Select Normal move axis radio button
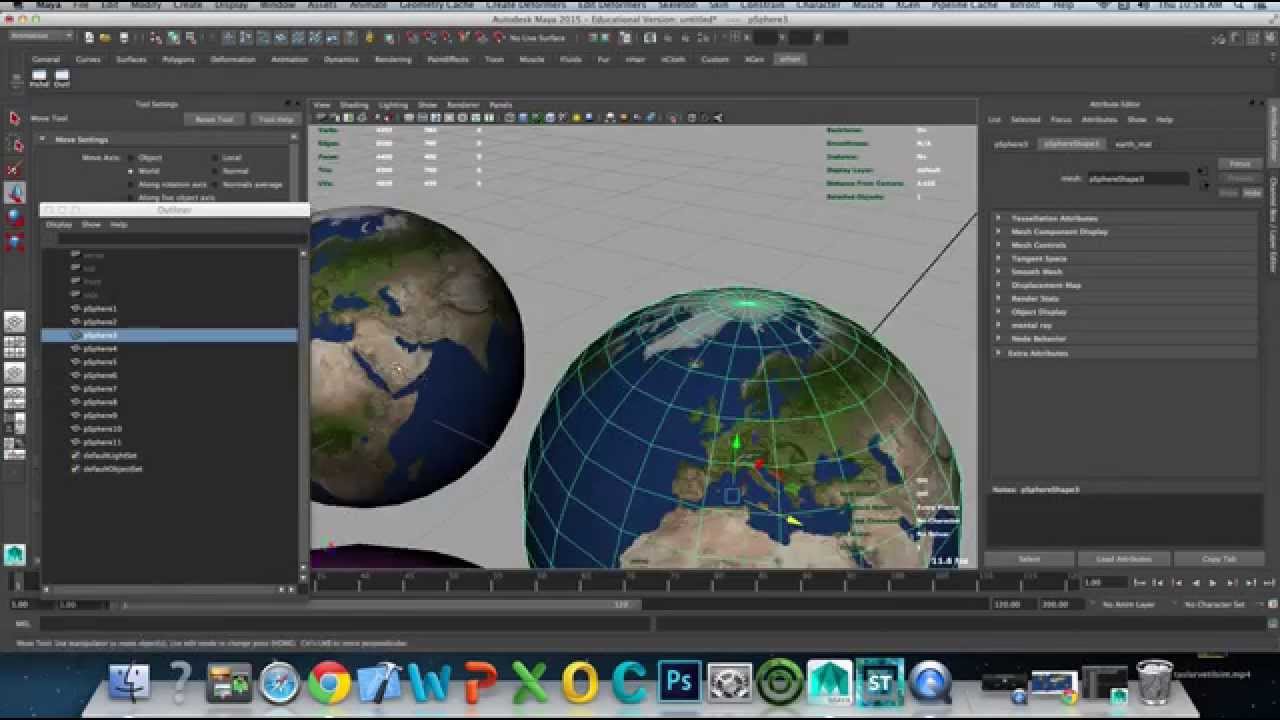 (214, 171)
